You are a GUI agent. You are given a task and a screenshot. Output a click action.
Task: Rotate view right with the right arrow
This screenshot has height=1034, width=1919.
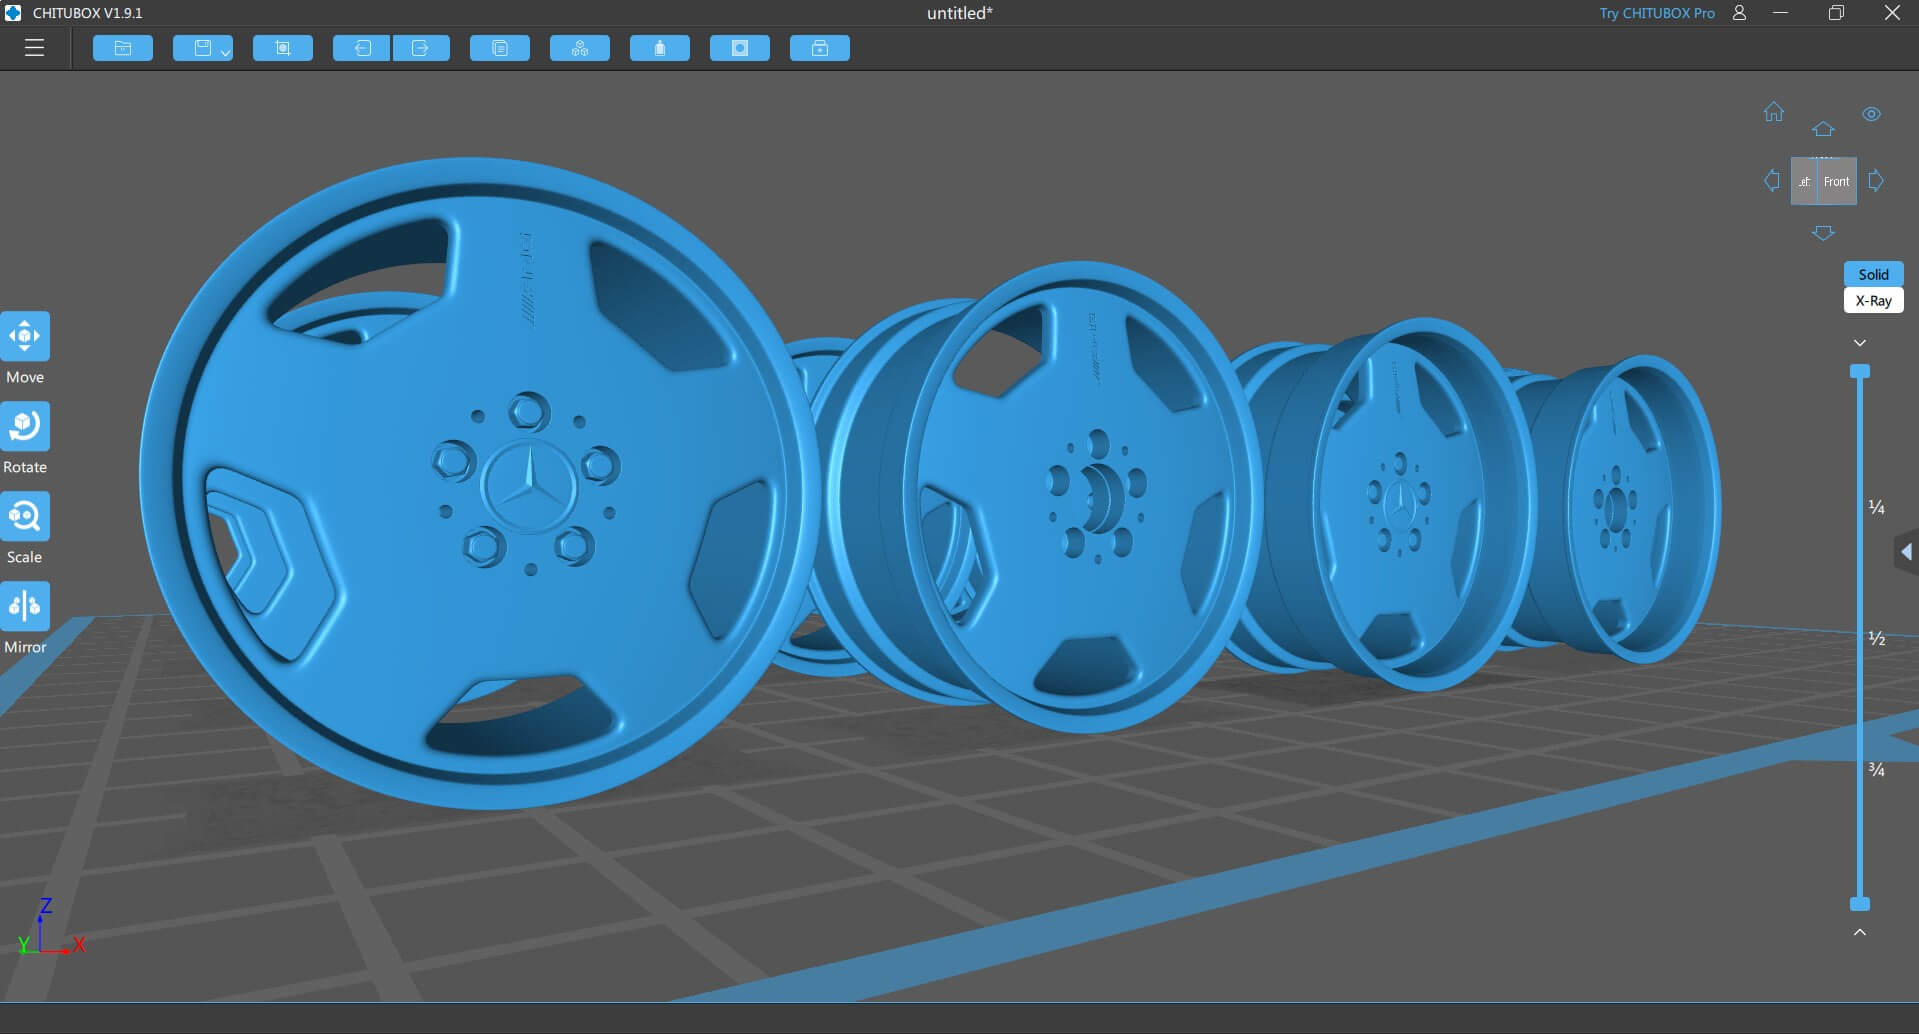(1876, 180)
